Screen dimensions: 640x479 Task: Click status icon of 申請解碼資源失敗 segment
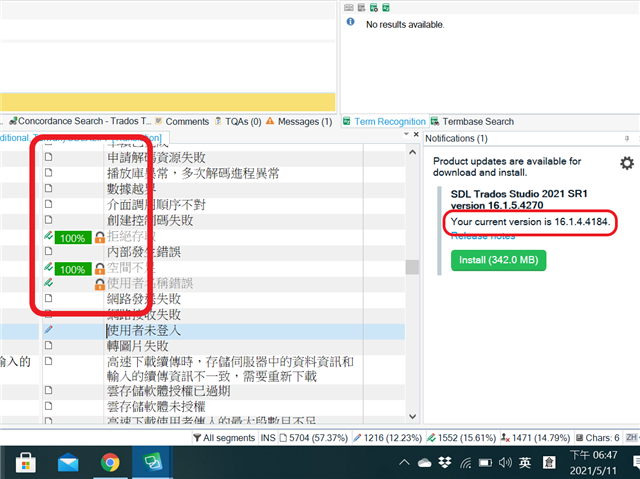click(x=48, y=157)
